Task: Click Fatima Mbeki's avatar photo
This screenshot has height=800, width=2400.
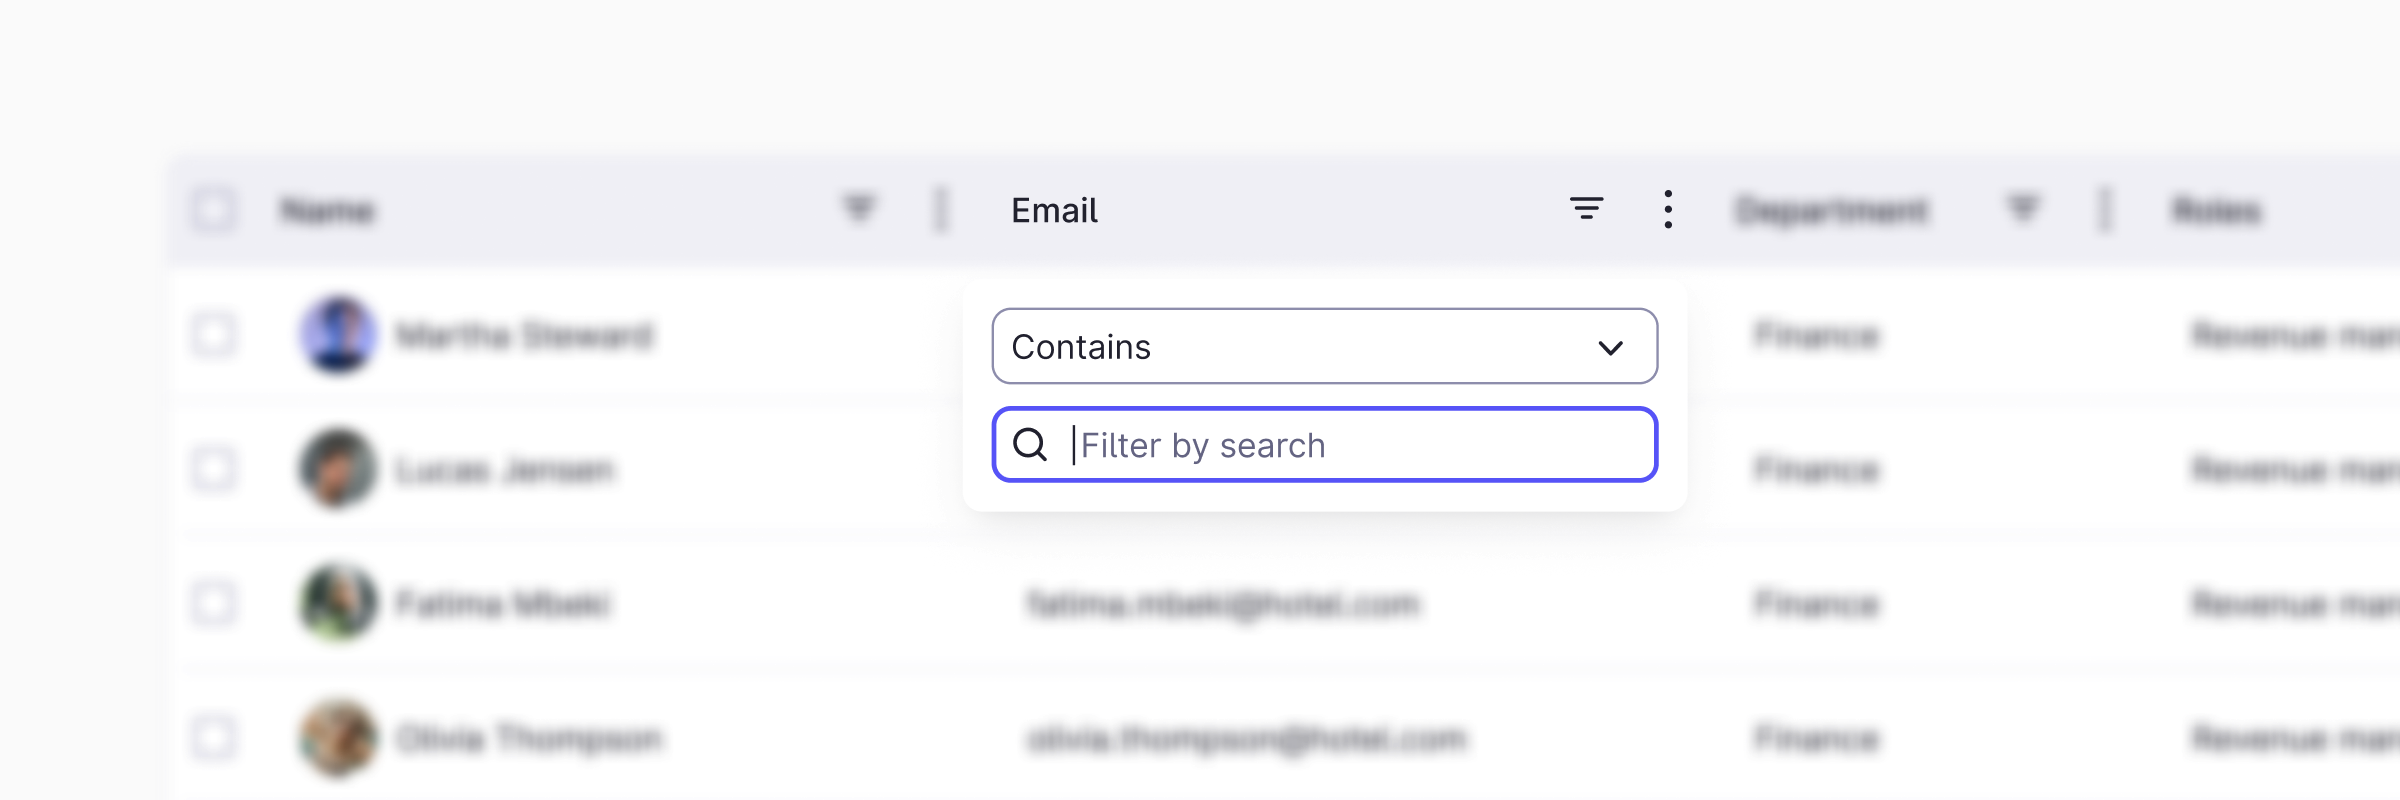Action: pos(338,602)
